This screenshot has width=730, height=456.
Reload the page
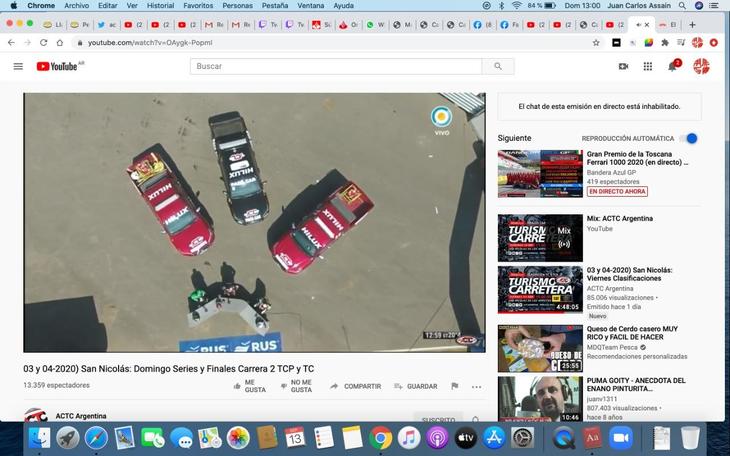pyautogui.click(x=44, y=43)
